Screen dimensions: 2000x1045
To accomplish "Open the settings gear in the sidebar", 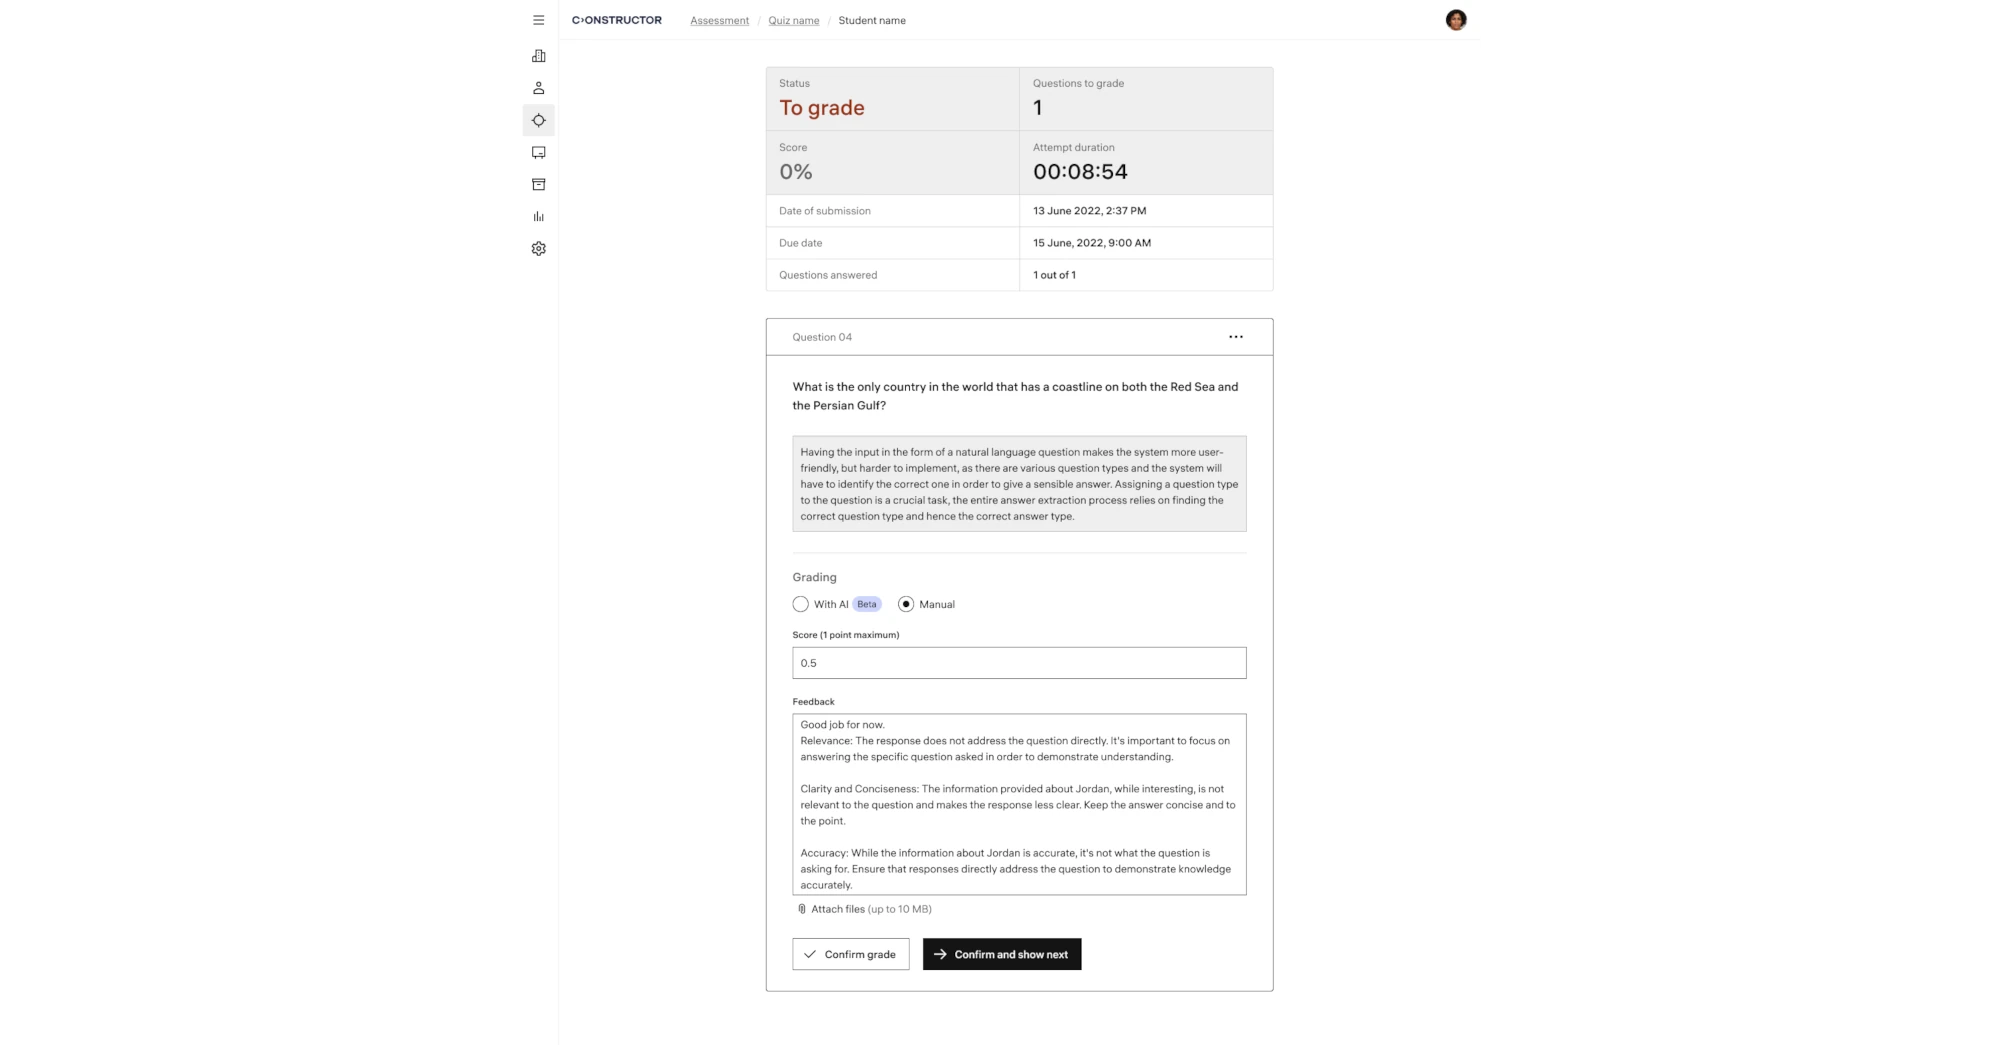I will point(538,249).
